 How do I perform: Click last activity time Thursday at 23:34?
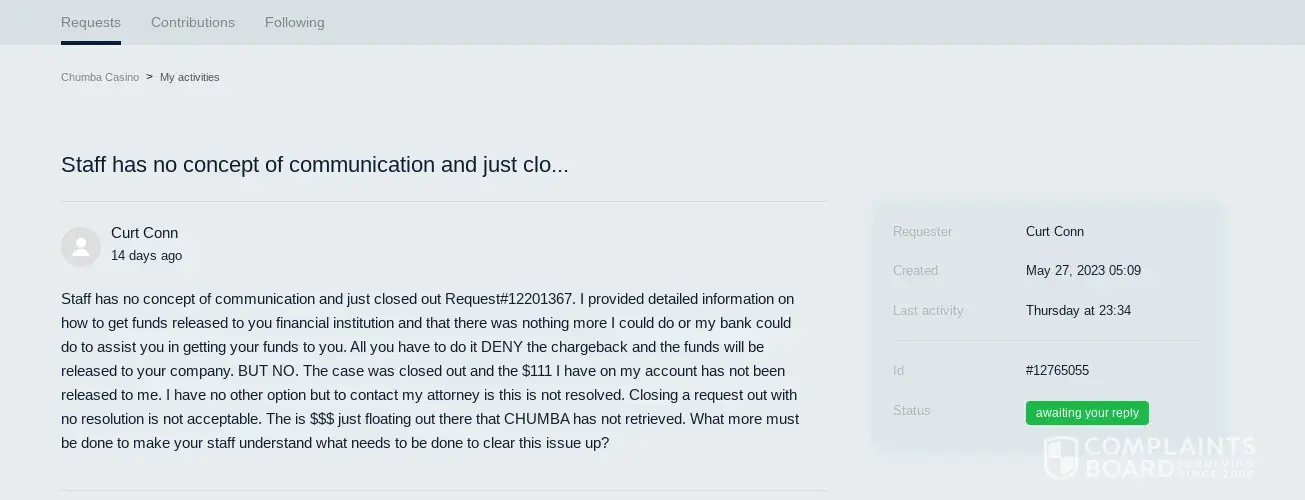click(x=1078, y=311)
